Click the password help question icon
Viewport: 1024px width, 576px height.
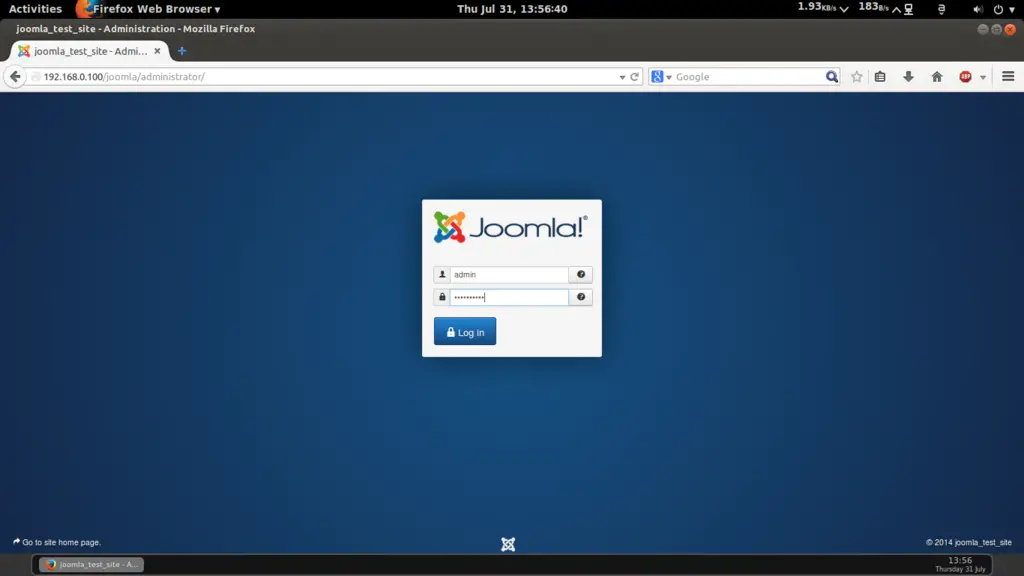pyautogui.click(x=581, y=297)
